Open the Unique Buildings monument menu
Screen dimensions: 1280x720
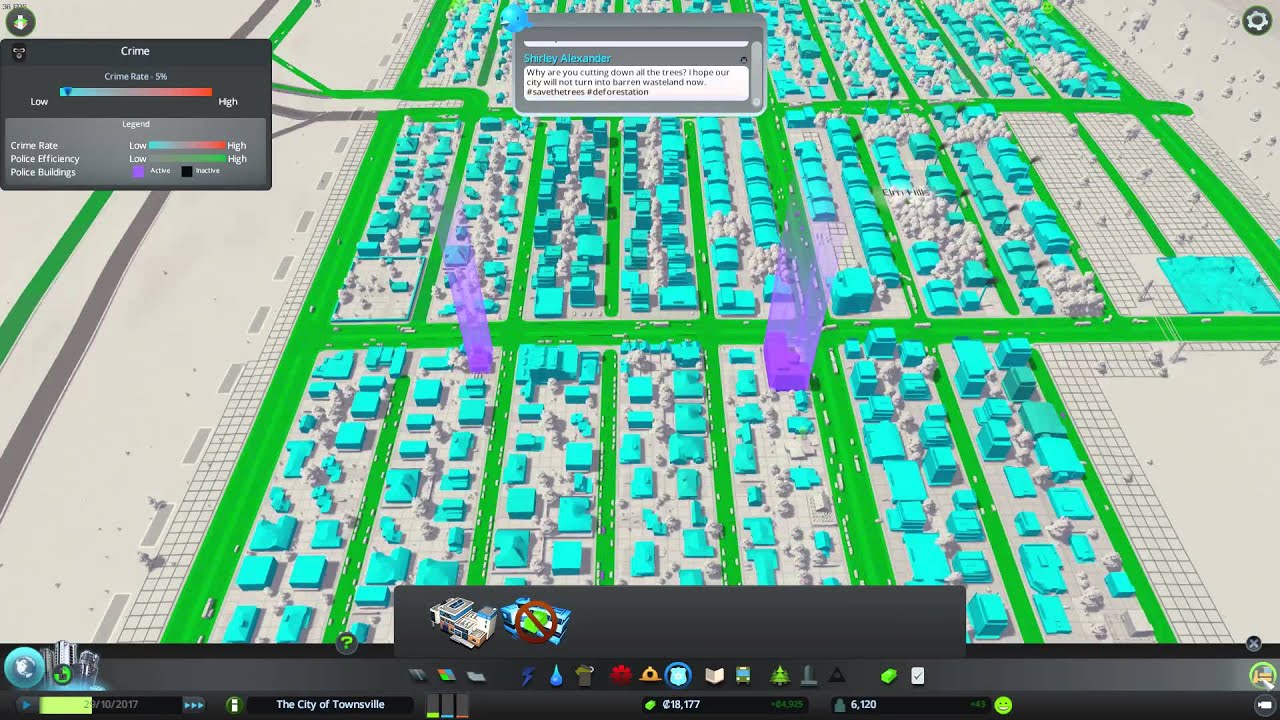coord(808,676)
